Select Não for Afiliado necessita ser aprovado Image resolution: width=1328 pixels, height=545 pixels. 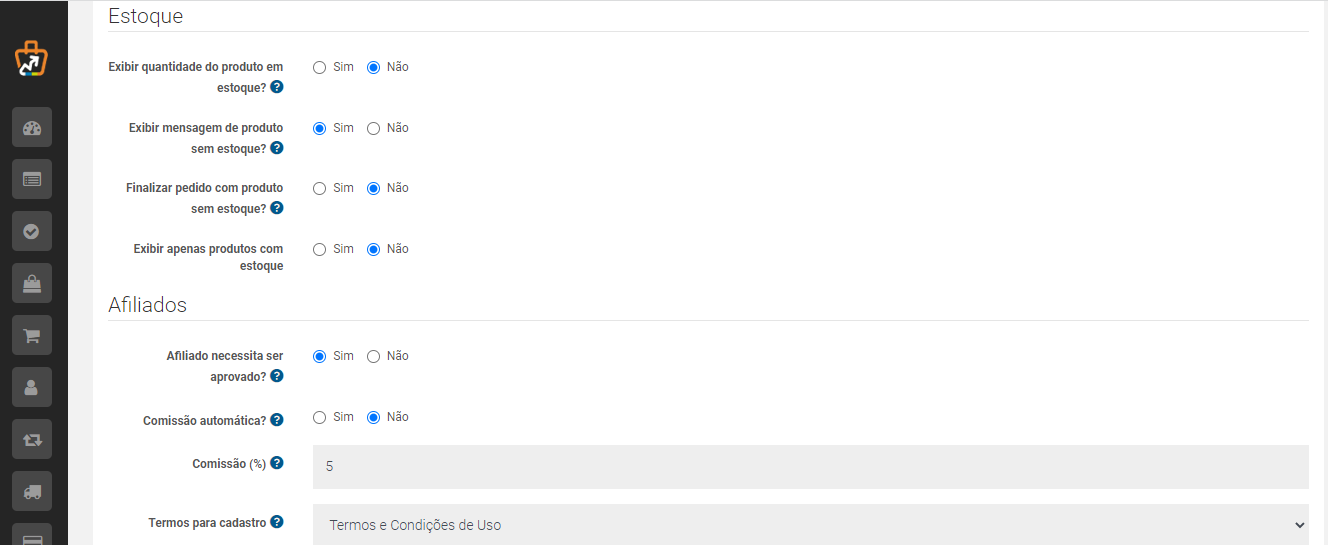pyautogui.click(x=374, y=356)
